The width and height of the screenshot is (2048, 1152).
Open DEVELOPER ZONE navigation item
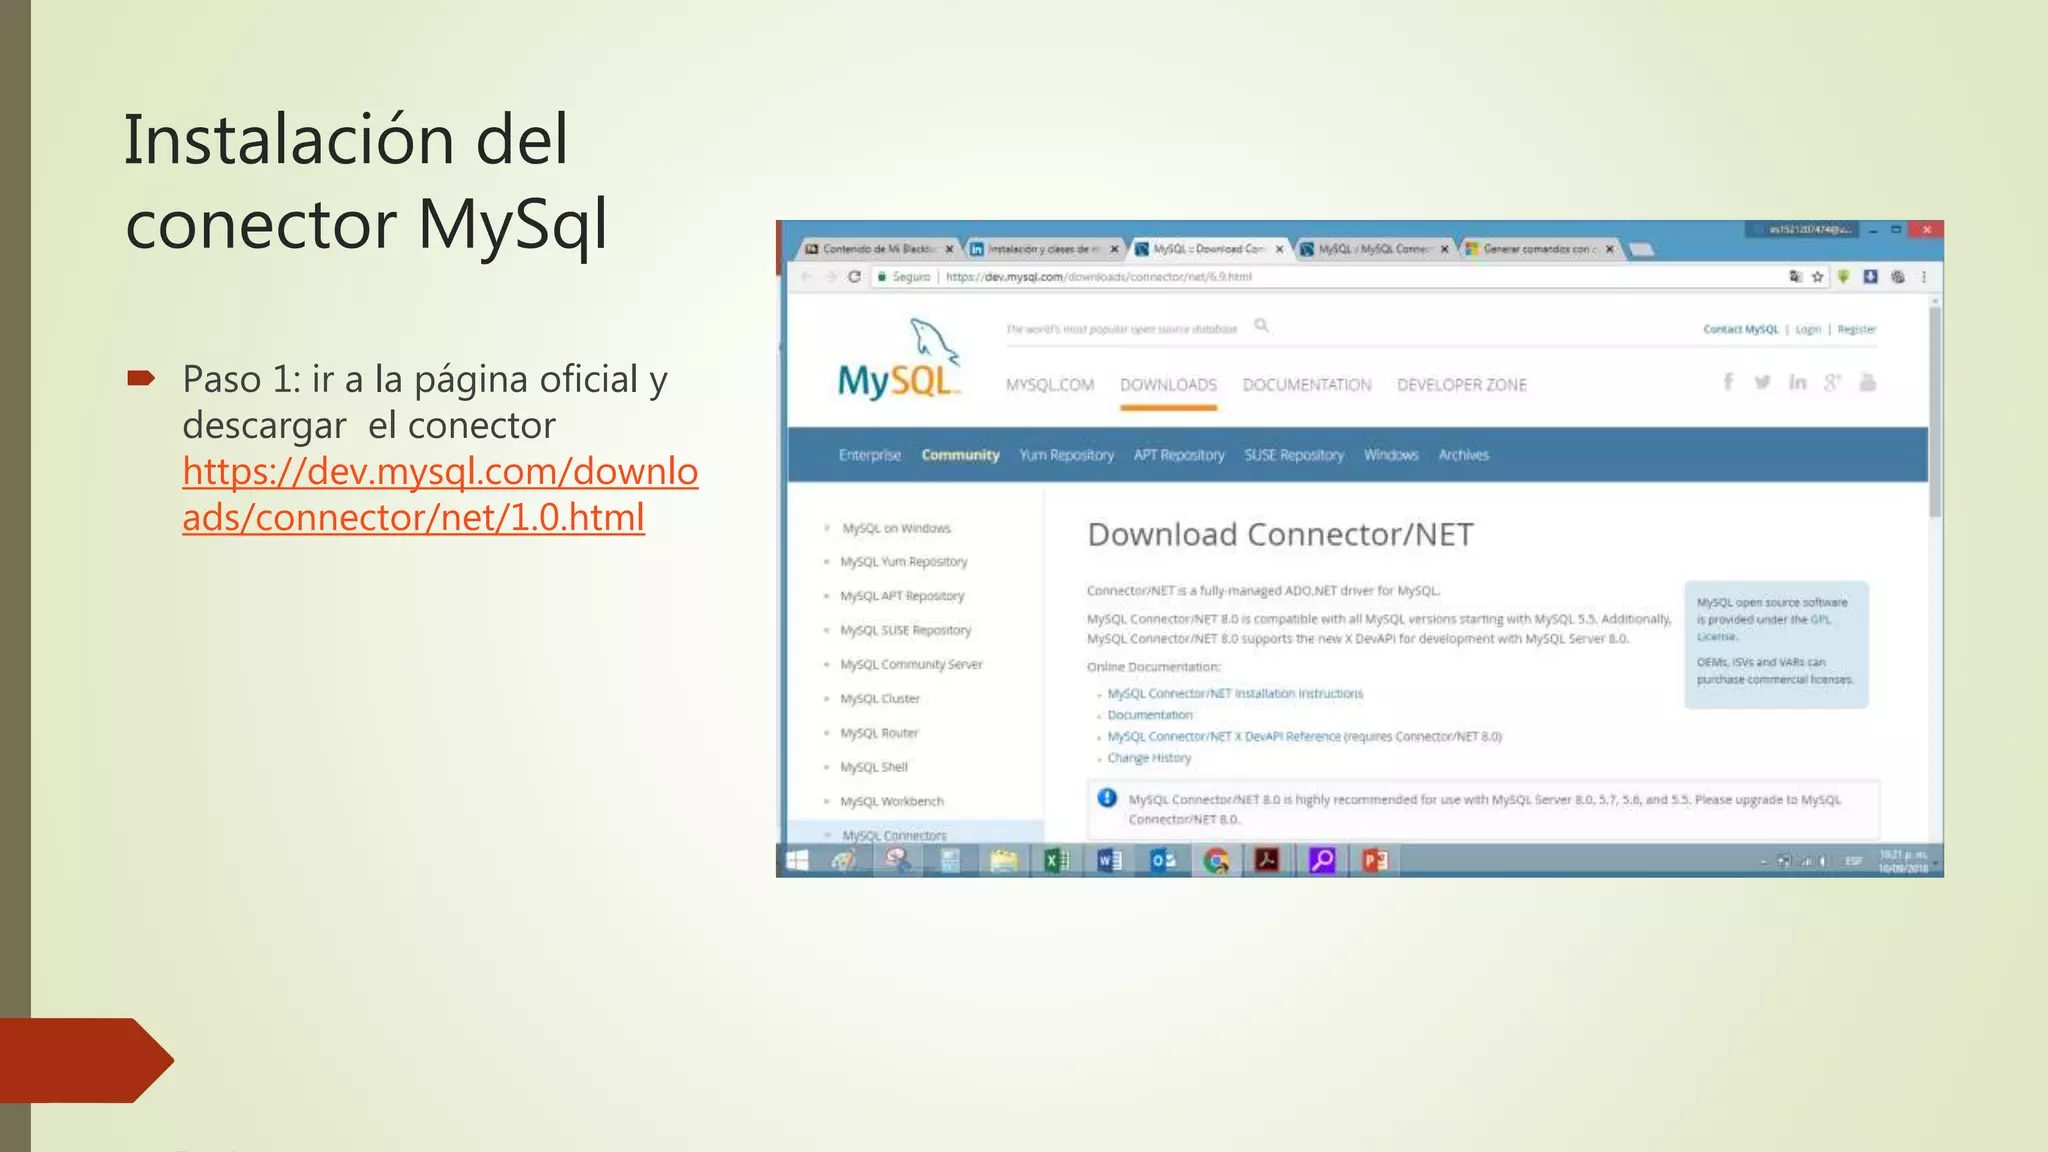tap(1462, 385)
